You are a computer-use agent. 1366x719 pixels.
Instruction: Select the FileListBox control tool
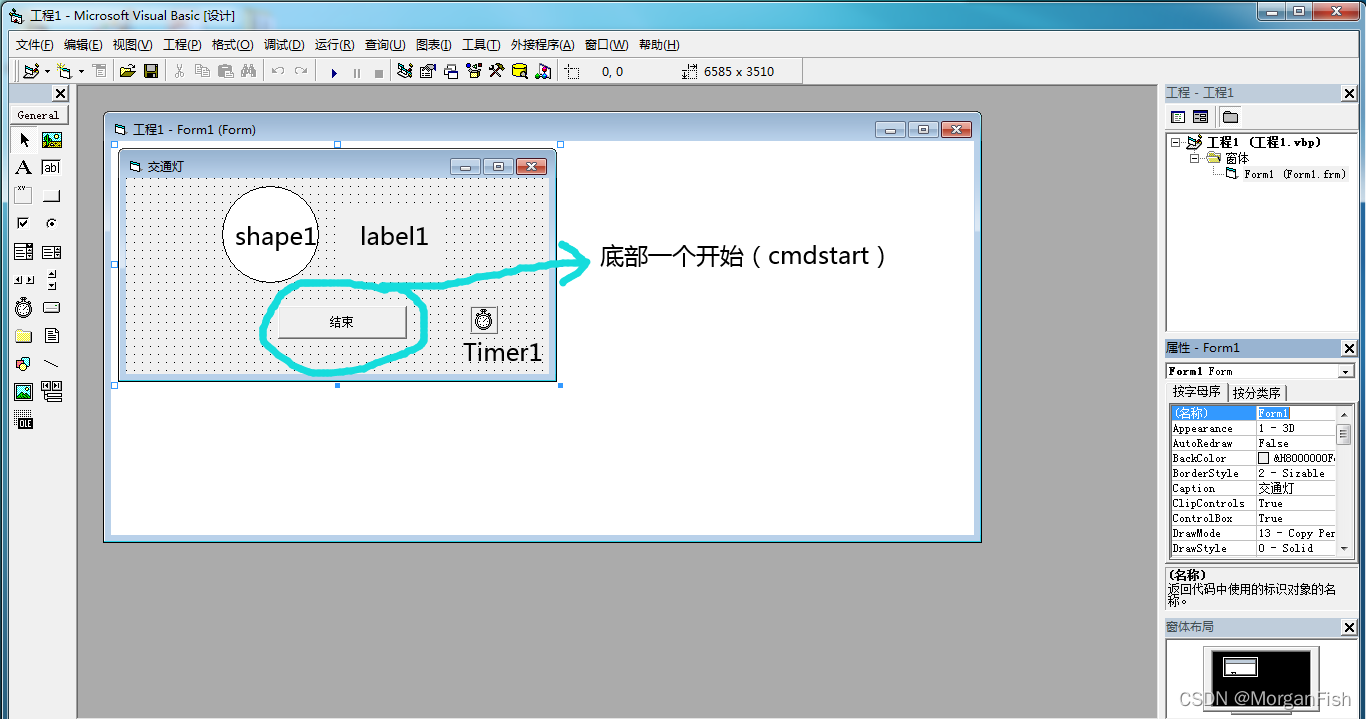pos(52,335)
